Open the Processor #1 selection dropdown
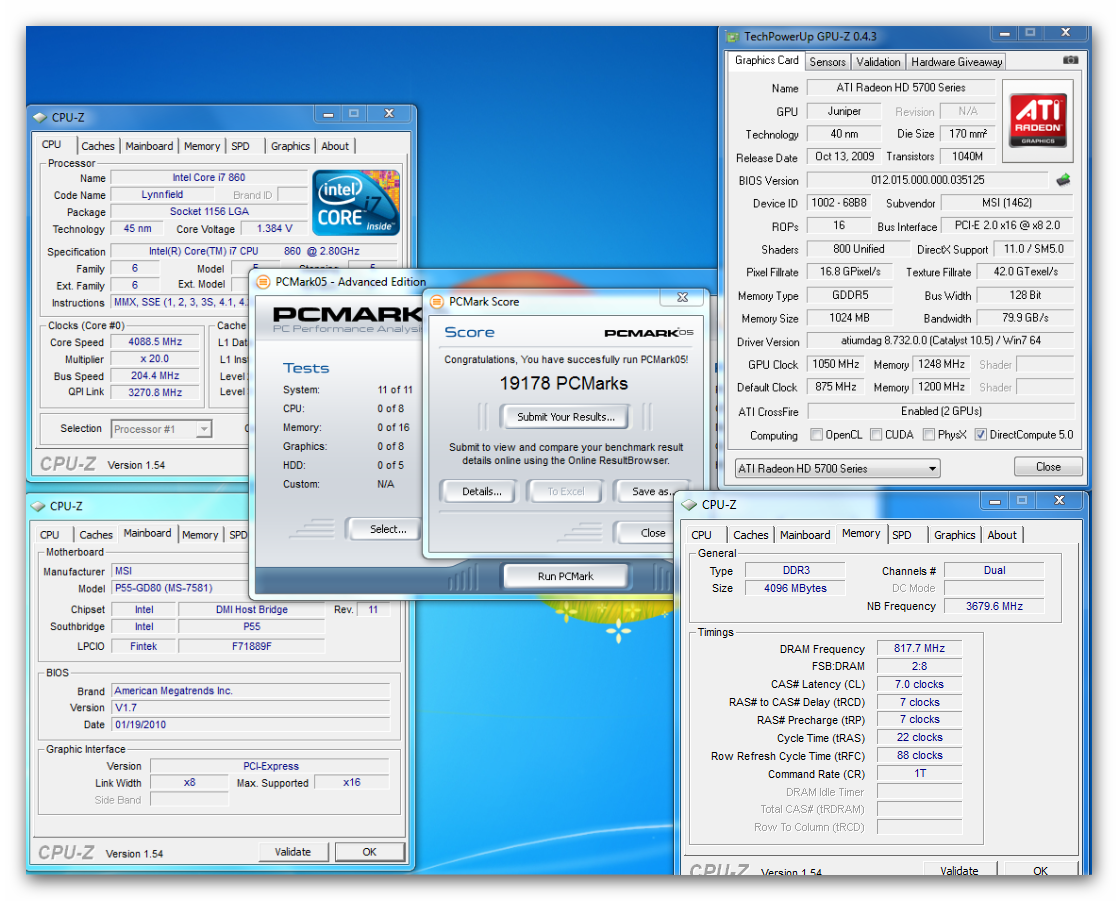Screen dimensions: 1118x901 161,429
